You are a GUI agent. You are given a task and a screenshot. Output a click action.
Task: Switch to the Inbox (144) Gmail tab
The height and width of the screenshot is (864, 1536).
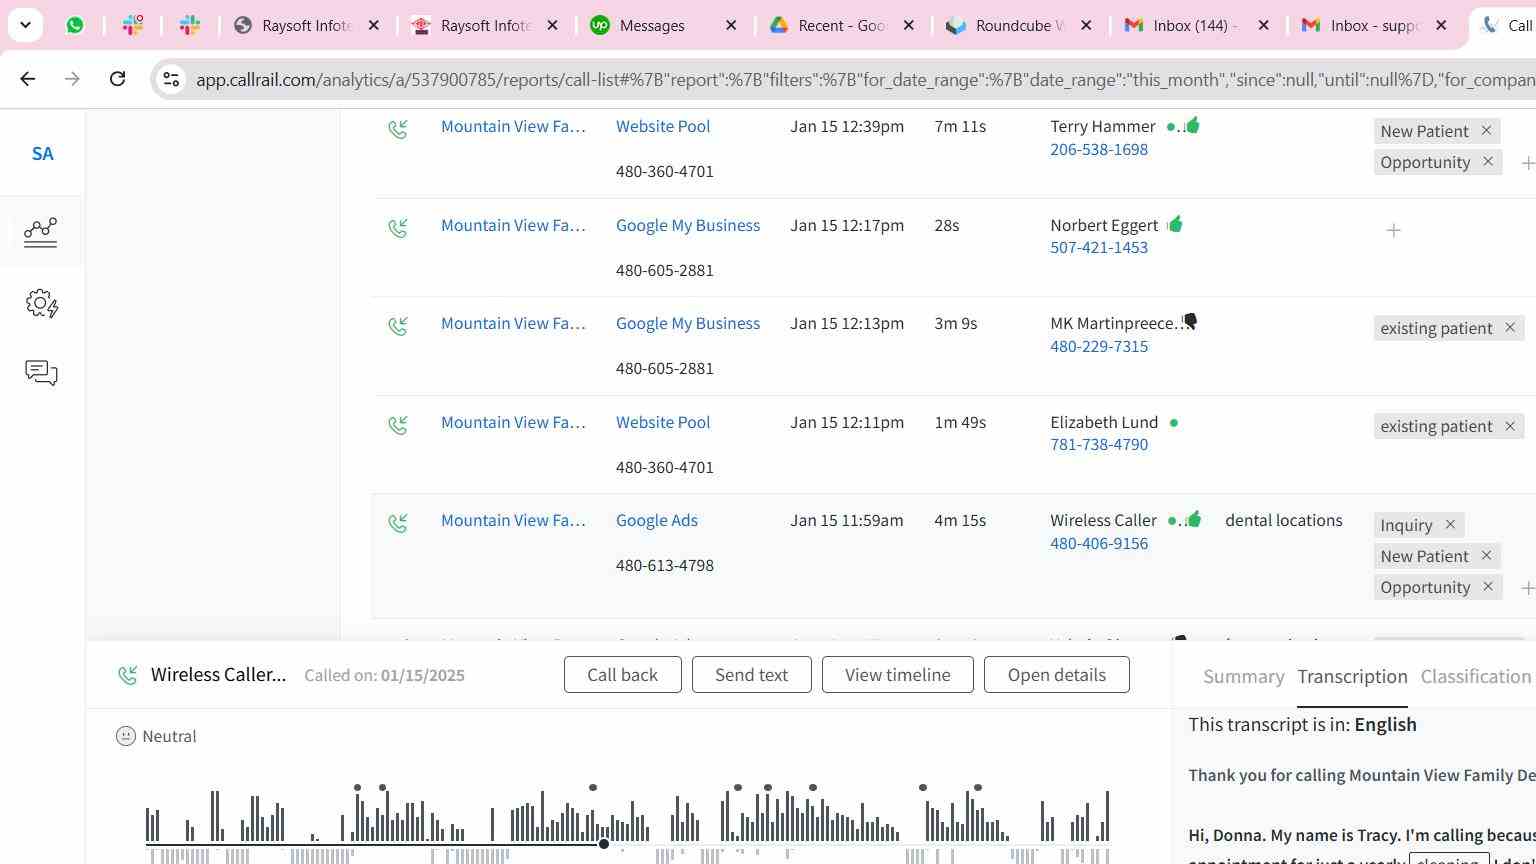pos(1196,25)
